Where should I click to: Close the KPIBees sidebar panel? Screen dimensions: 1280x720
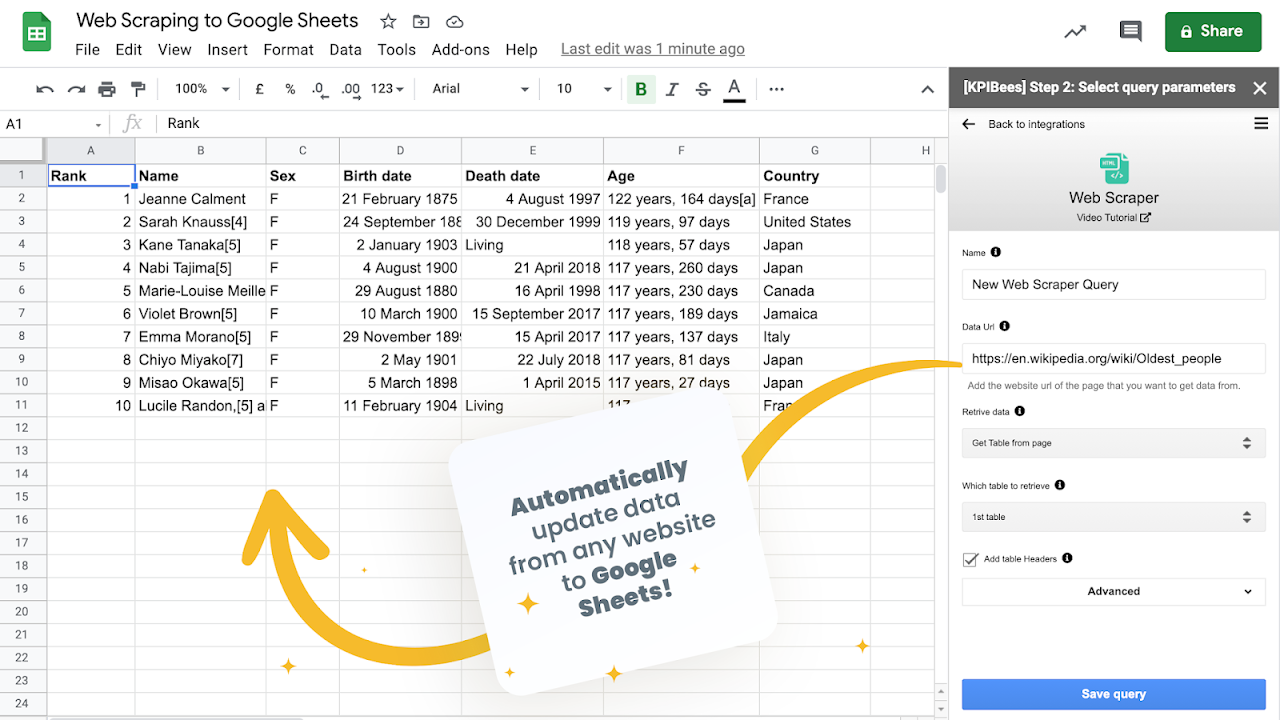(1260, 88)
